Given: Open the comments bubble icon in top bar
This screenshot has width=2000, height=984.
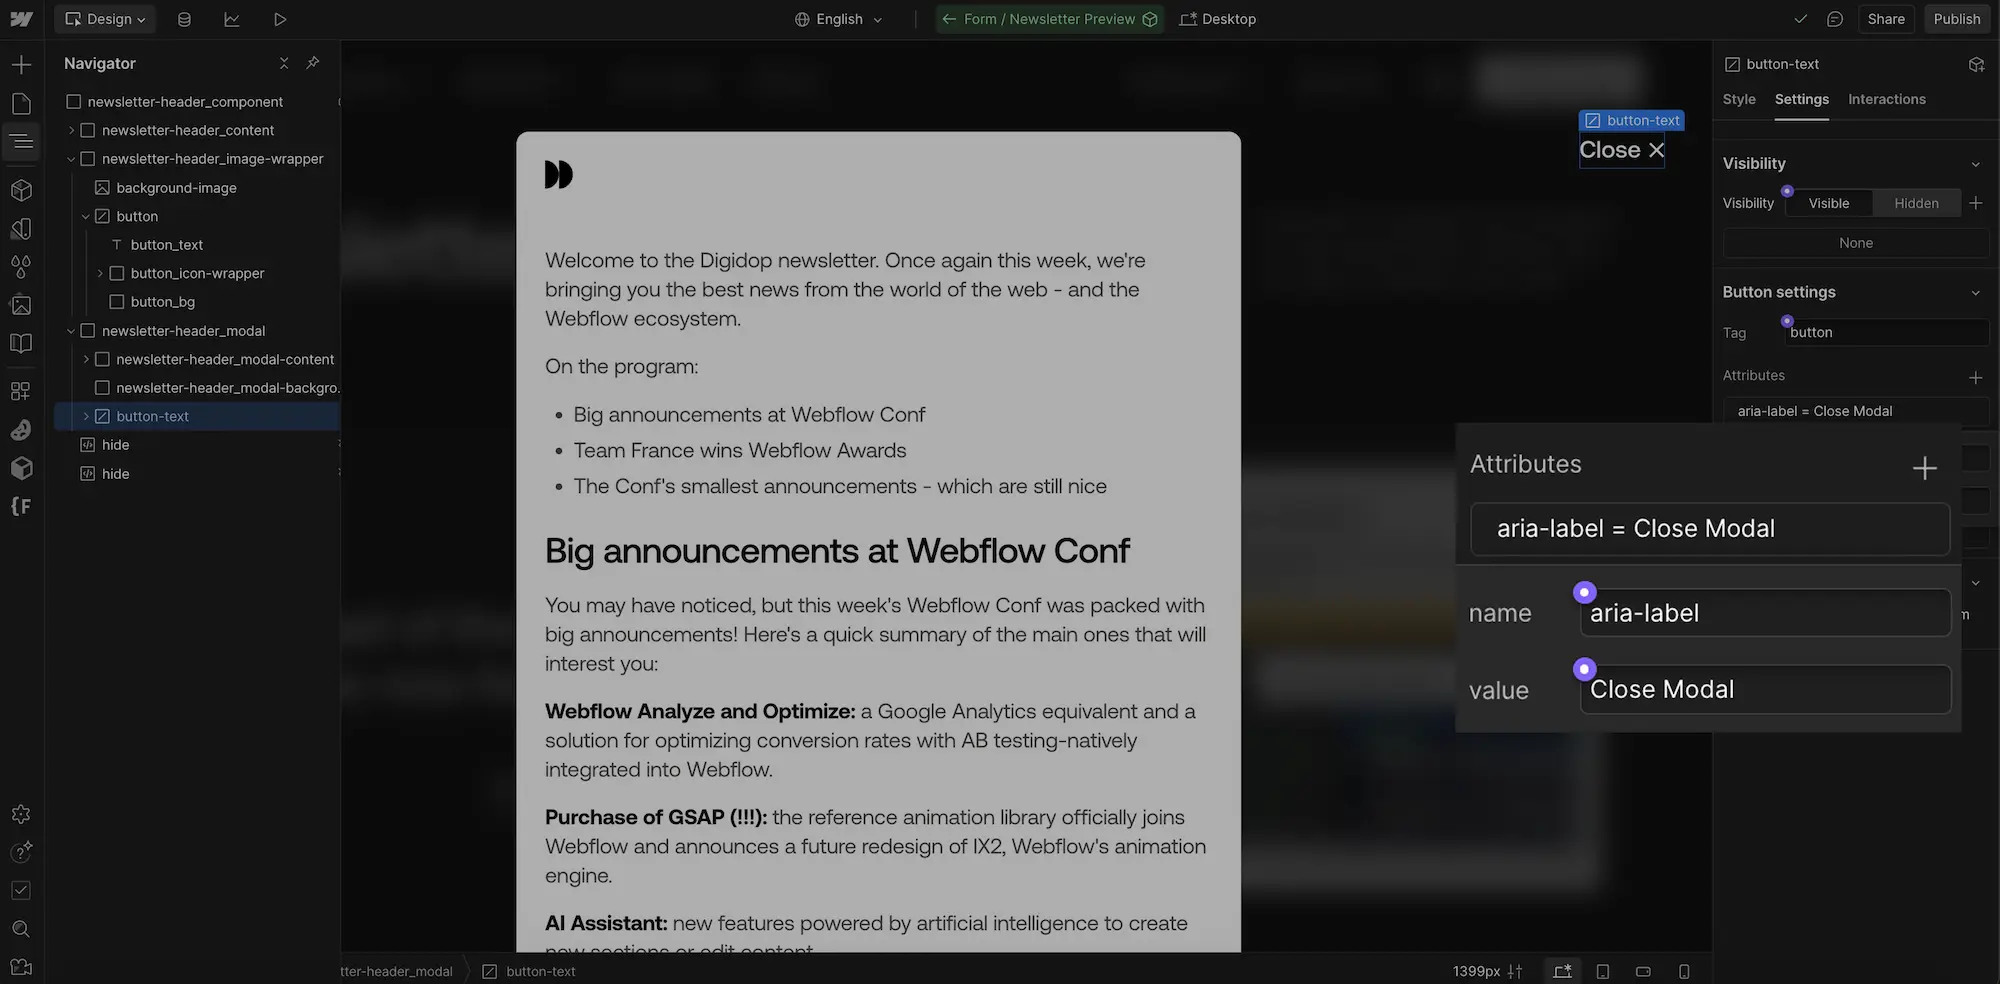Looking at the screenshot, I should point(1835,19).
